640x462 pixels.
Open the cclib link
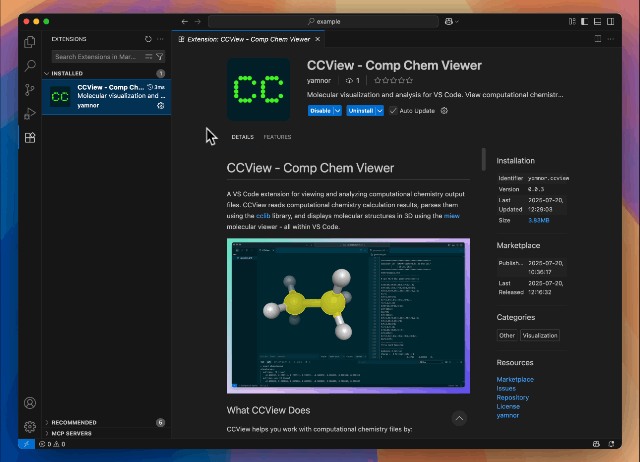click(x=263, y=216)
